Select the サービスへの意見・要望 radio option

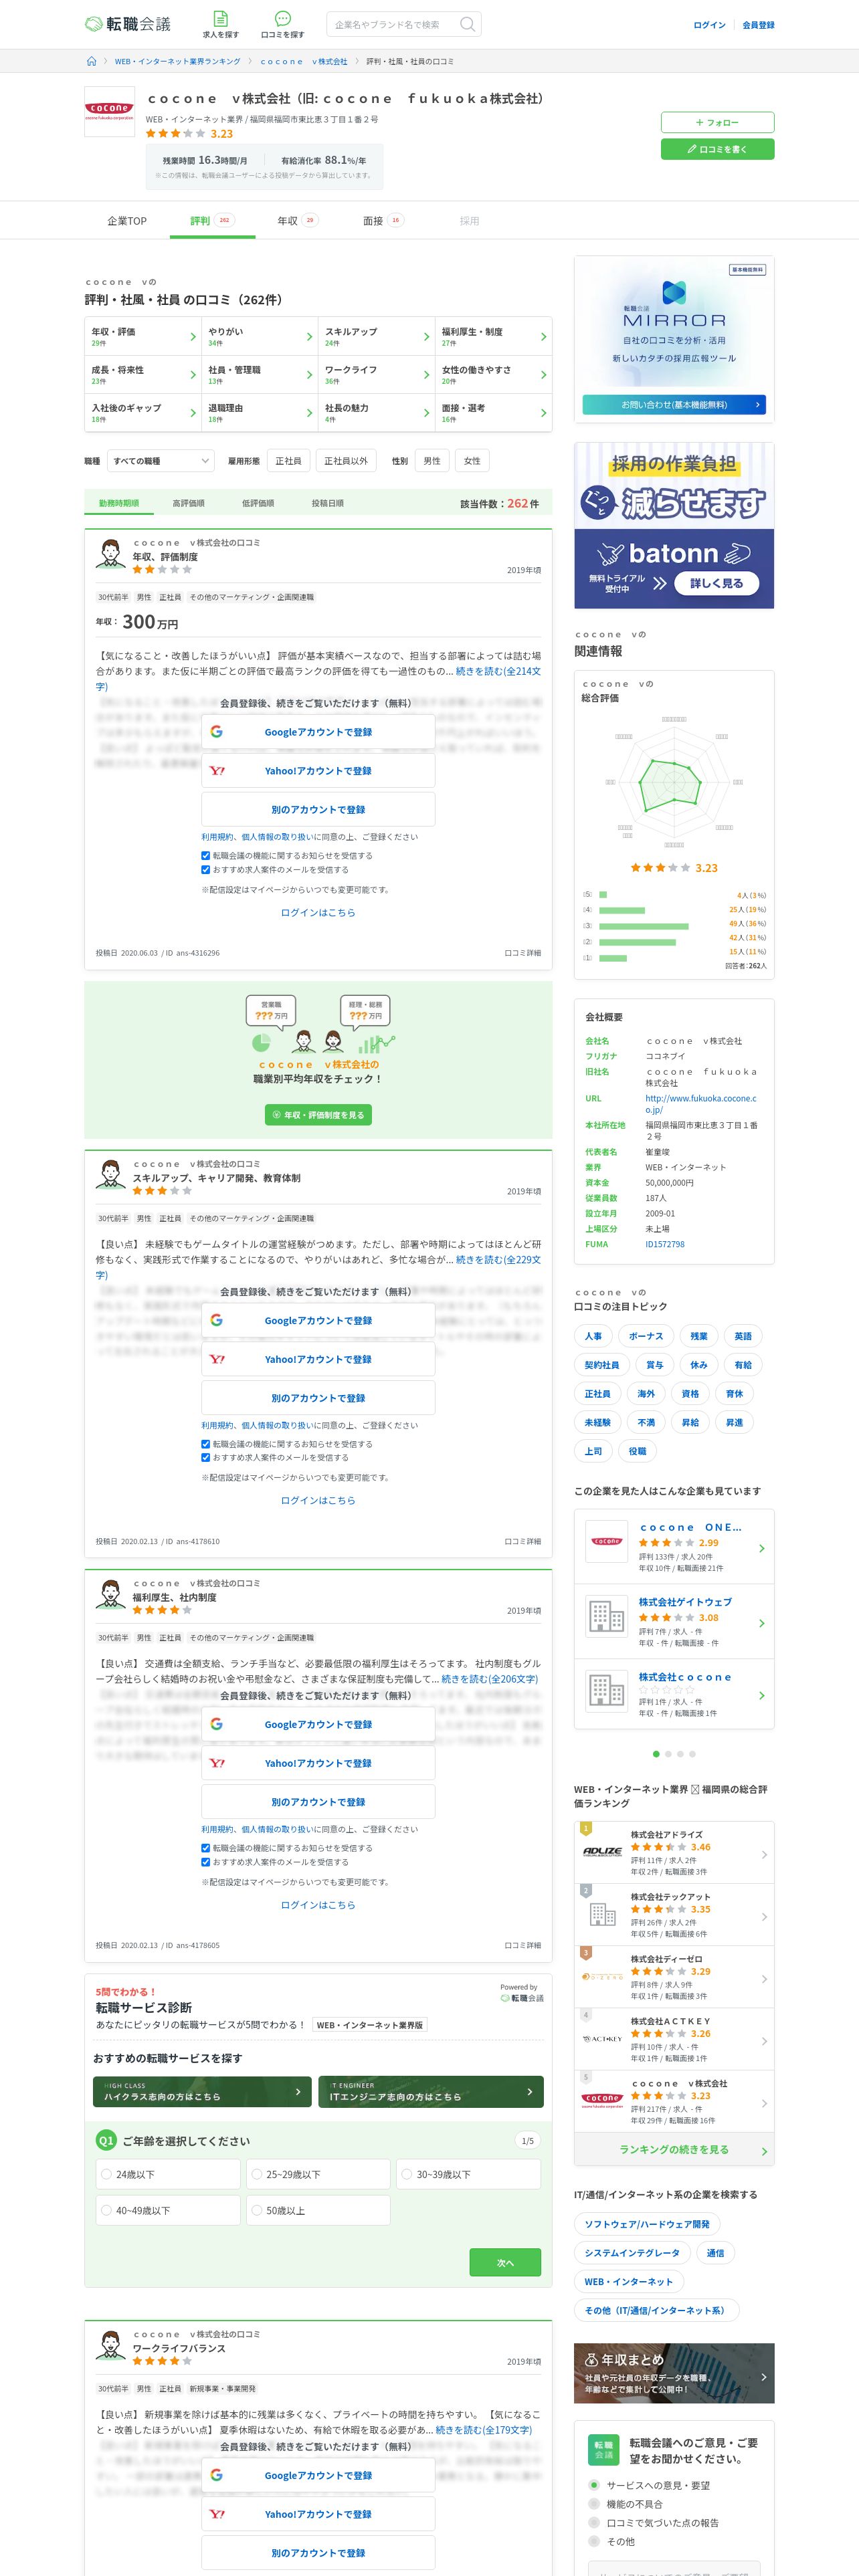pyautogui.click(x=594, y=2484)
